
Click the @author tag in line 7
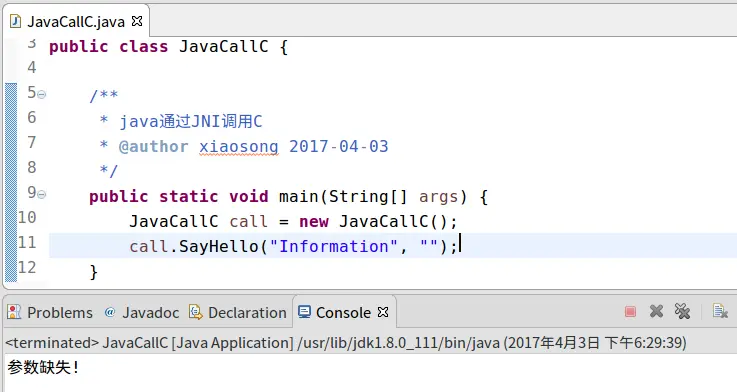[154, 147]
